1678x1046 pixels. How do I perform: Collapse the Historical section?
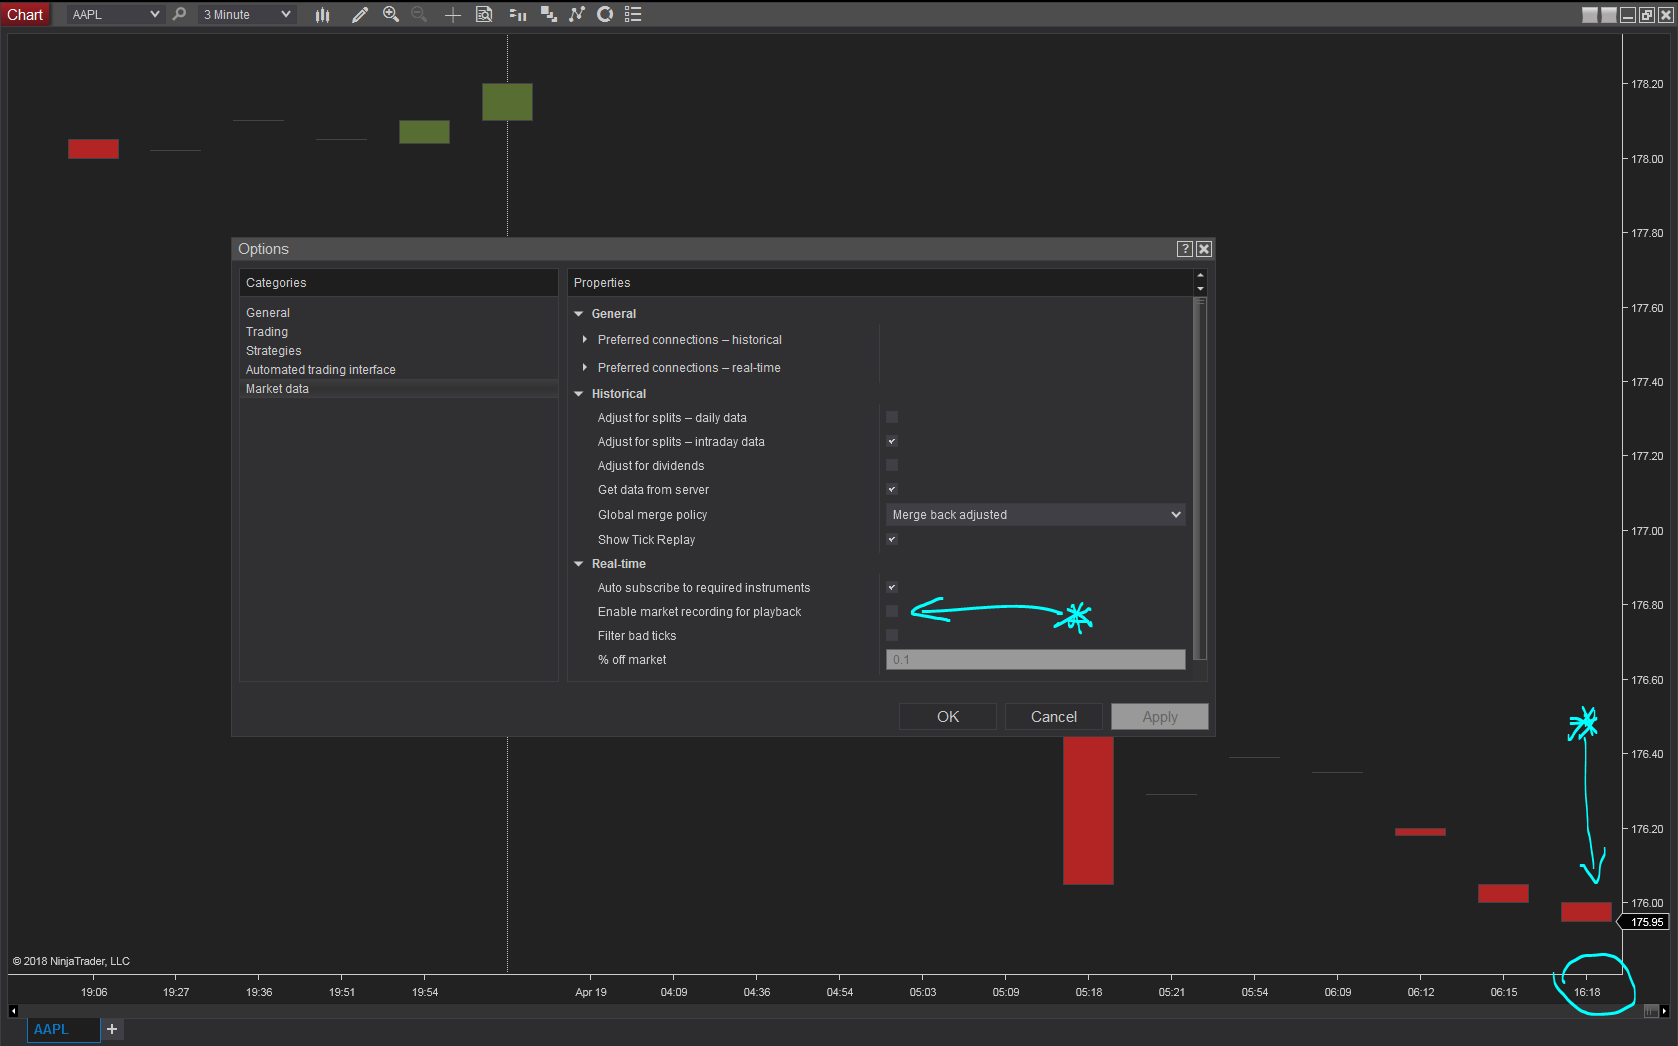pyautogui.click(x=578, y=394)
